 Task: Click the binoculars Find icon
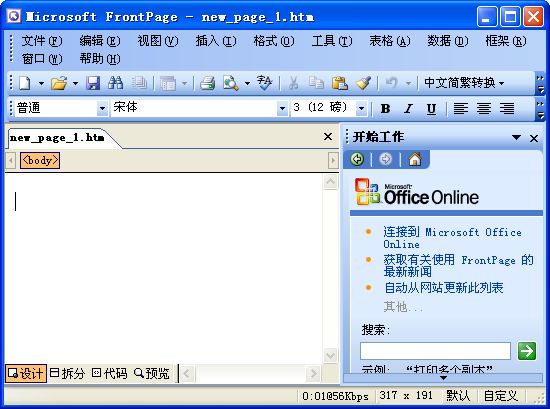[x=115, y=83]
